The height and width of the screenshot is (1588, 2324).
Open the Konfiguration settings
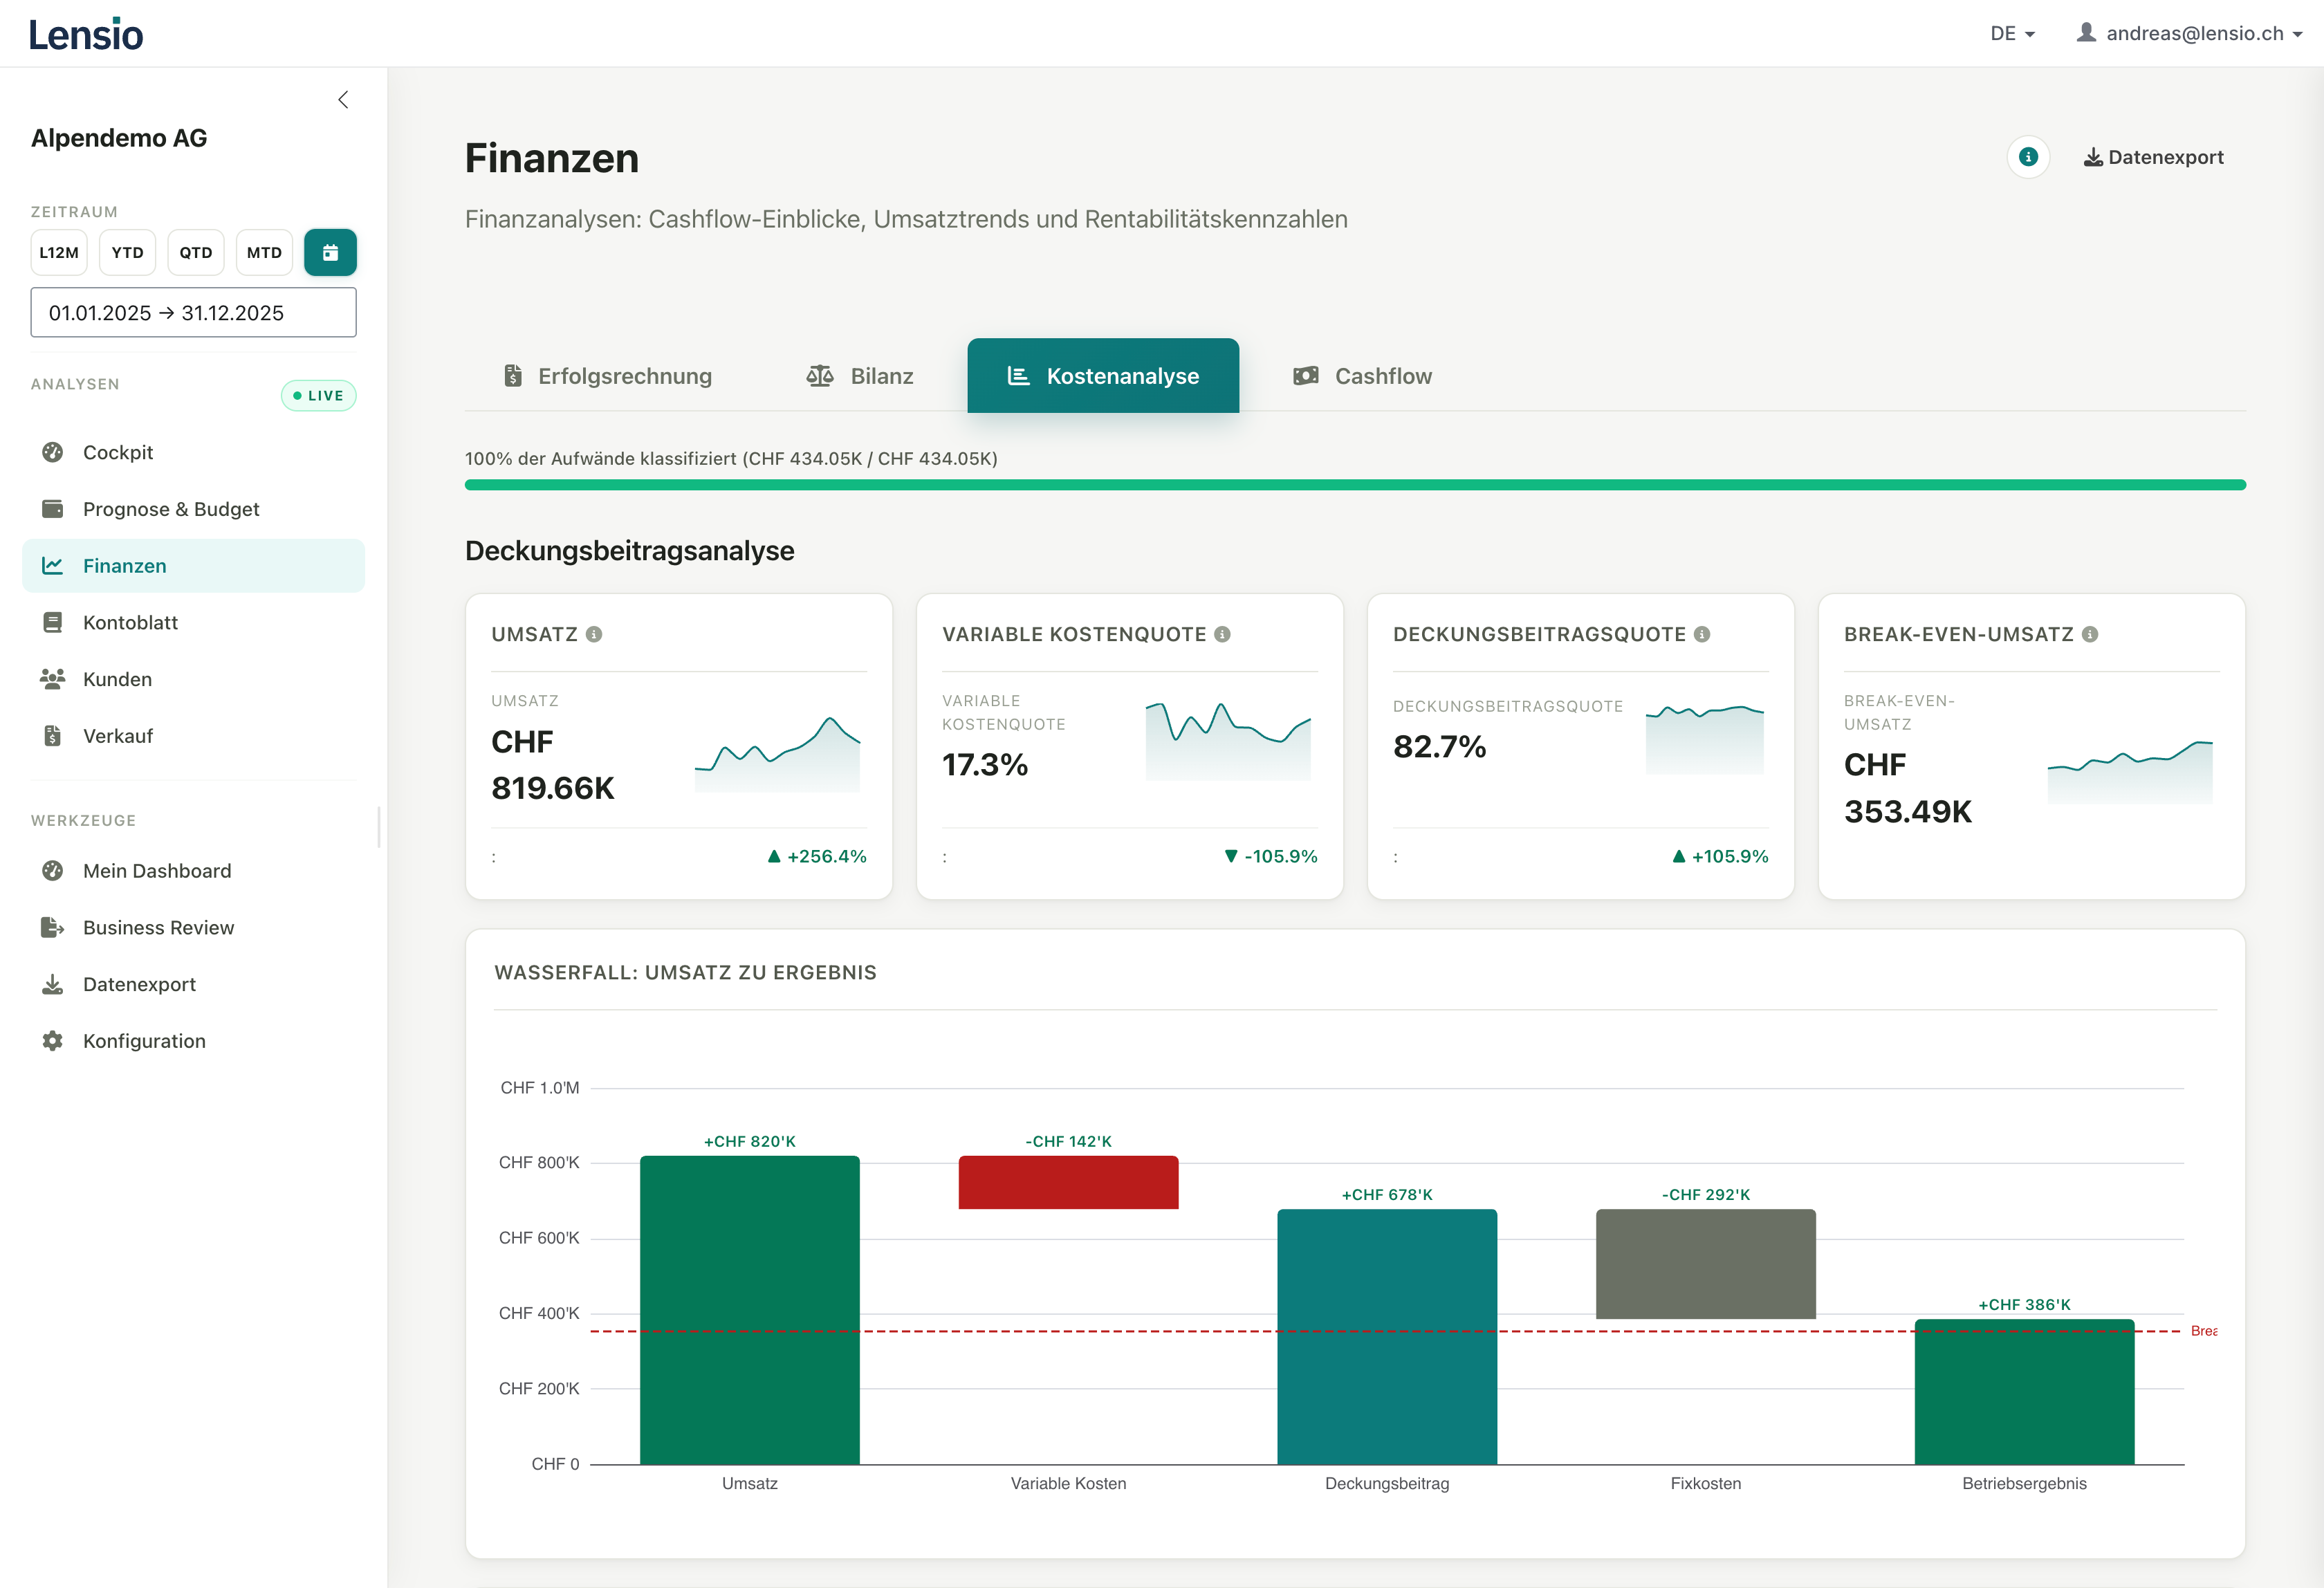(x=145, y=1040)
